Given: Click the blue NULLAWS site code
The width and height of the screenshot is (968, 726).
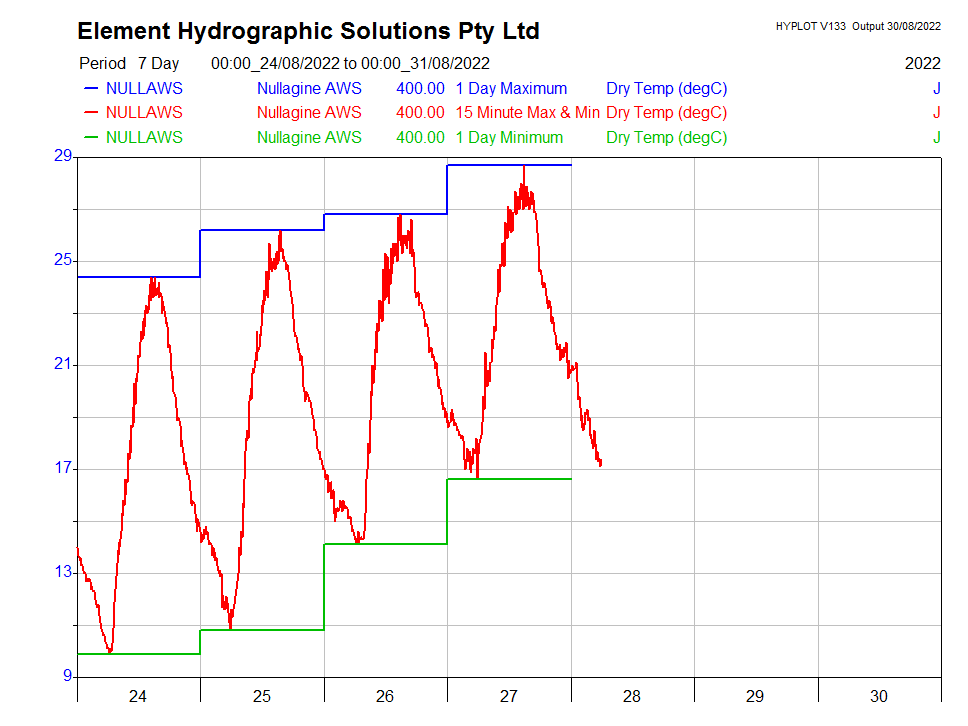Looking at the screenshot, I should pyautogui.click(x=144, y=89).
